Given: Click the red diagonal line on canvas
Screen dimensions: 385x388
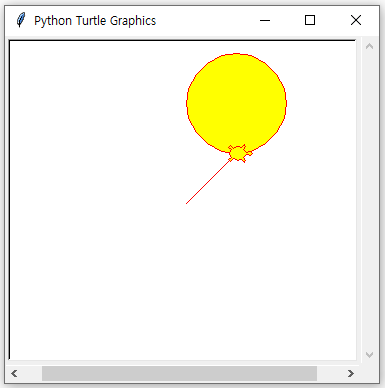Looking at the screenshot, I should (x=208, y=182).
